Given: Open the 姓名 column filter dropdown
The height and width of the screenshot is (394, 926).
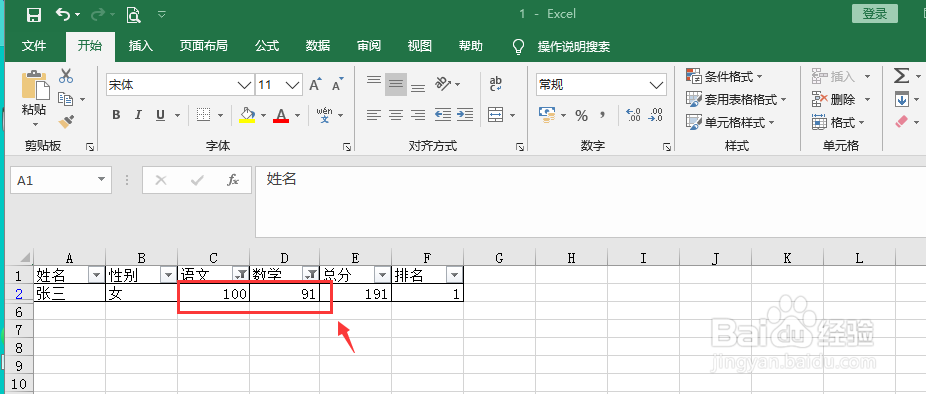Looking at the screenshot, I should coord(97,275).
